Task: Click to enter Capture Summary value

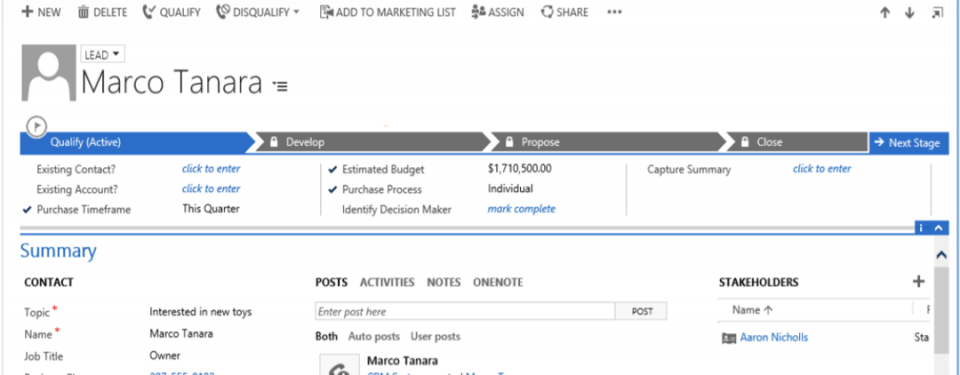Action: tap(822, 169)
